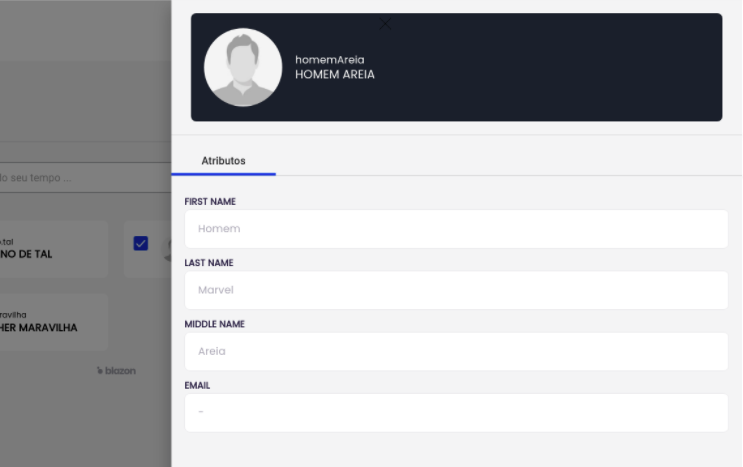Click the Last Name field showing Marvel
This screenshot has height=467, width=743.
pos(456,290)
